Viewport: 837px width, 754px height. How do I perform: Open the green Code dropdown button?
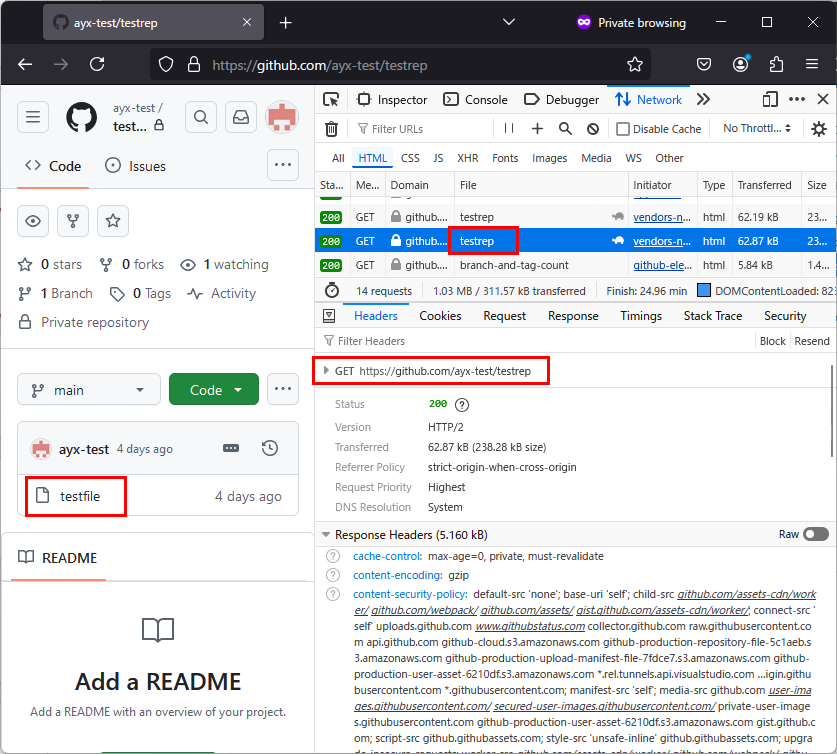[214, 390]
